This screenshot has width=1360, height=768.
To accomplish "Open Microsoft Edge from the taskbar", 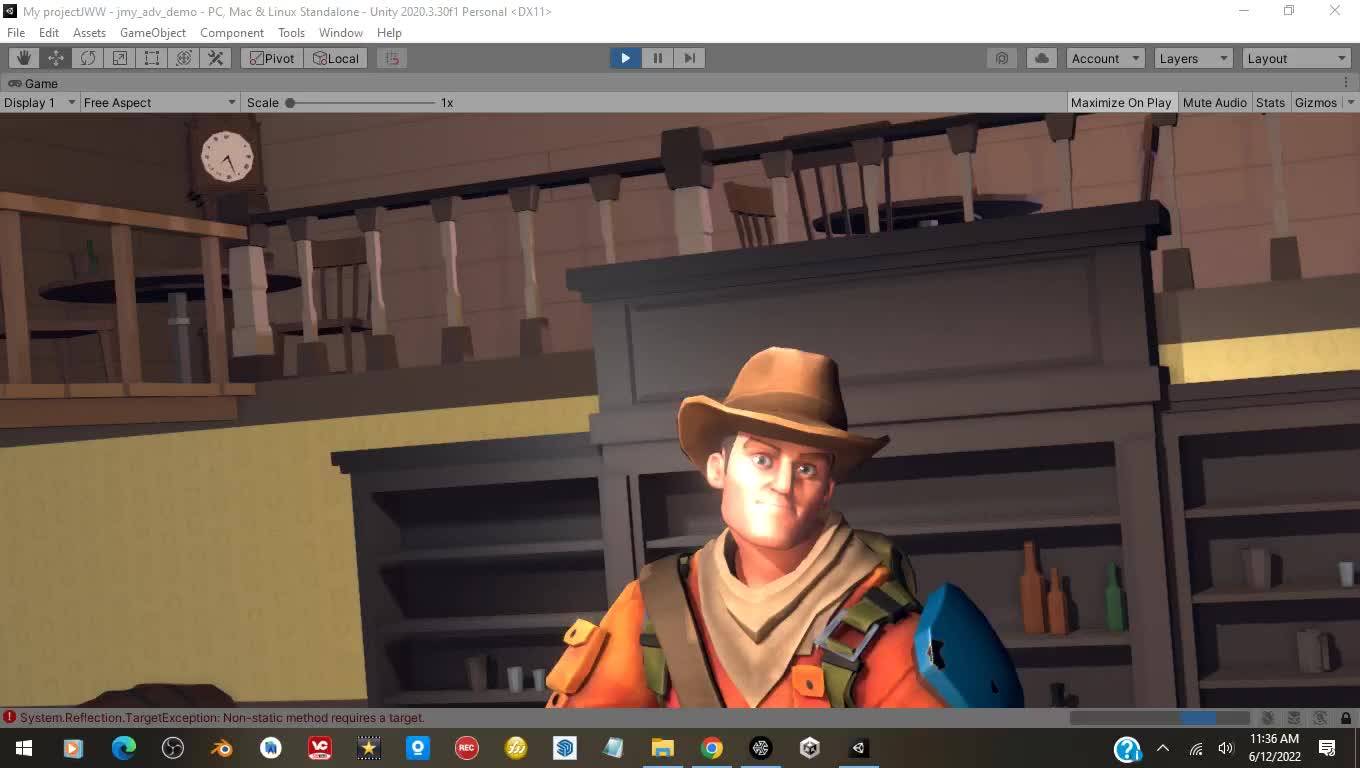I will [123, 748].
